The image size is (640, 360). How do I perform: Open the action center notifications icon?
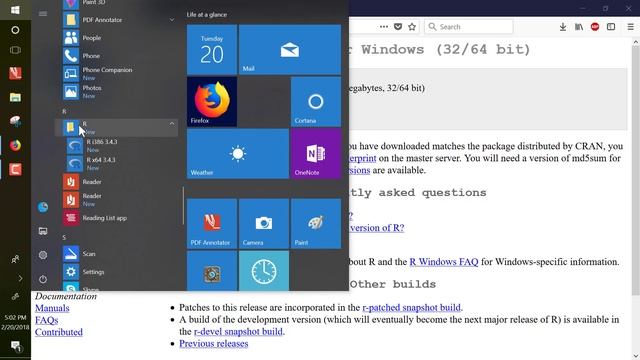(x=16, y=346)
